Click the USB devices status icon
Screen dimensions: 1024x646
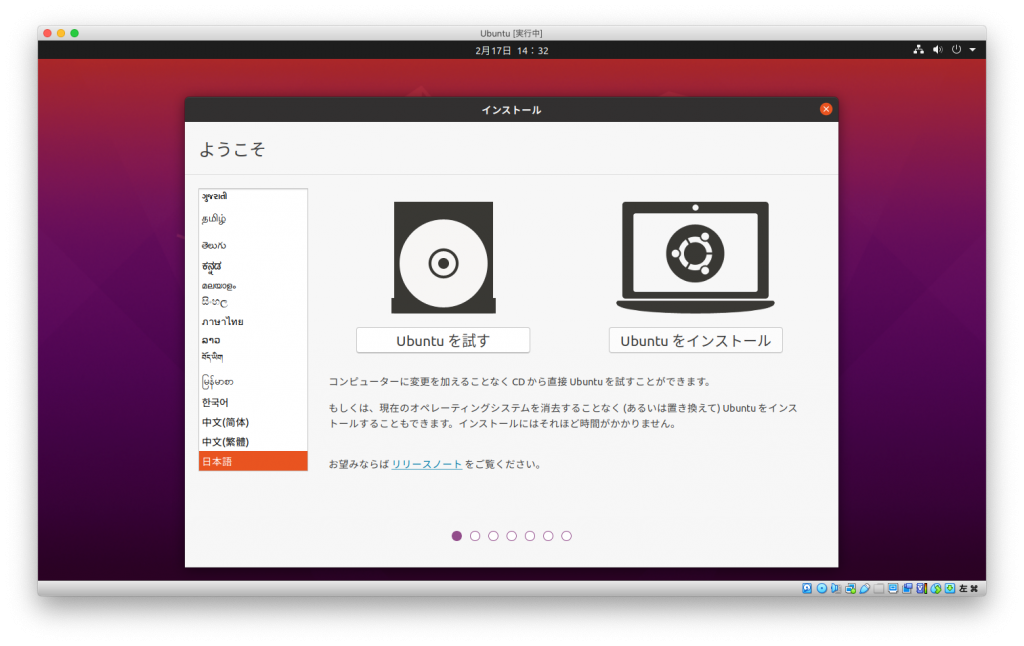click(864, 589)
